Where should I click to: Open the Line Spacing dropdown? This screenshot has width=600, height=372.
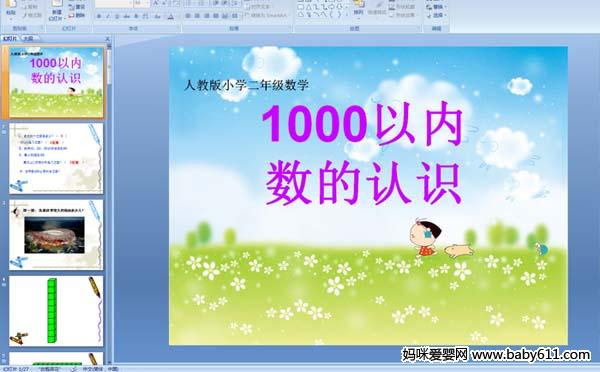(236, 3)
